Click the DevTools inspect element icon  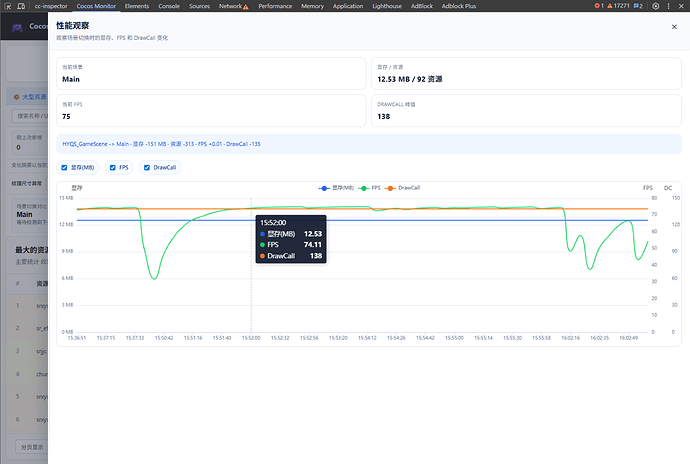point(7,6)
